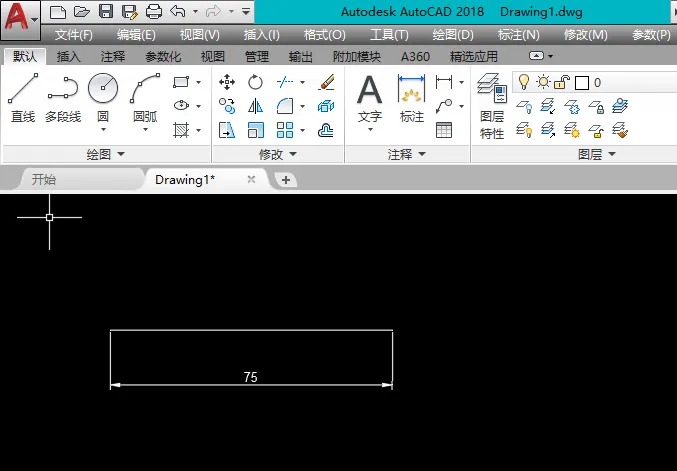The width and height of the screenshot is (677, 471).
Task: Switch to the 附加模块 ribbon tab
Action: 357,57
